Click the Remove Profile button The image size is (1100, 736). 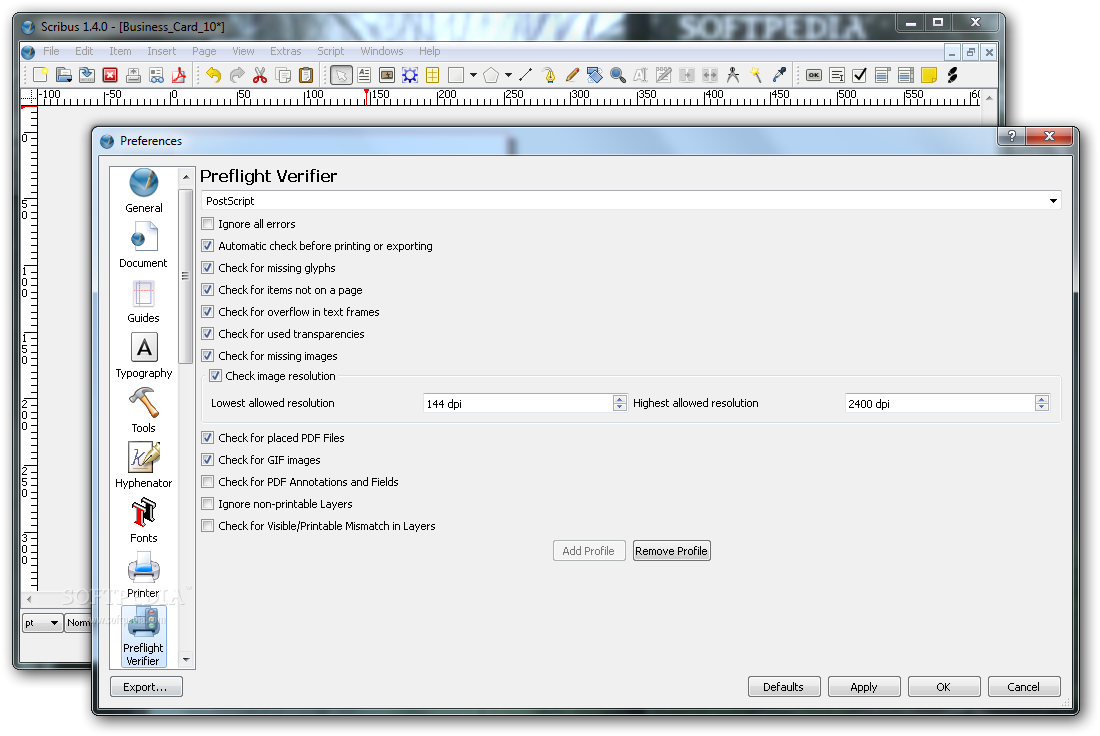671,551
